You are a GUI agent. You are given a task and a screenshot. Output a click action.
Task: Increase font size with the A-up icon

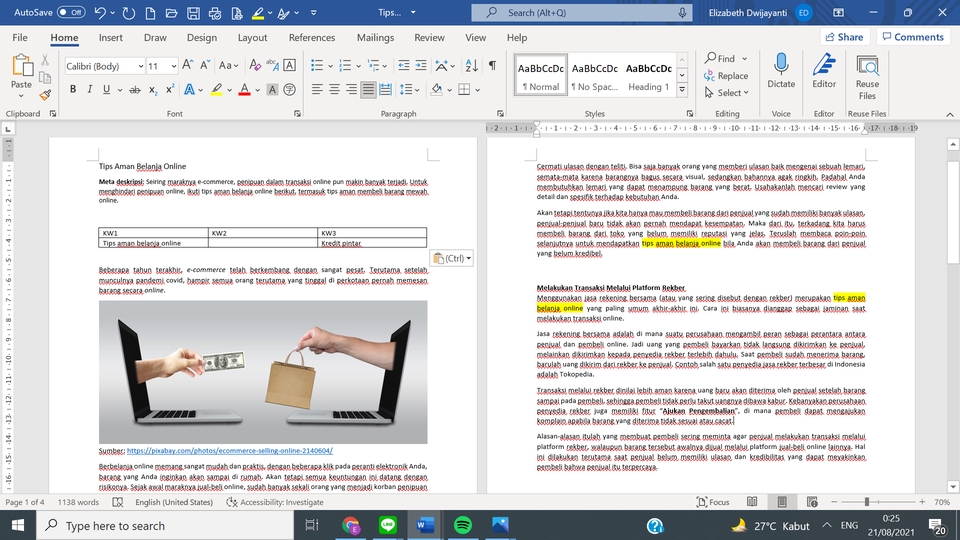click(x=188, y=66)
